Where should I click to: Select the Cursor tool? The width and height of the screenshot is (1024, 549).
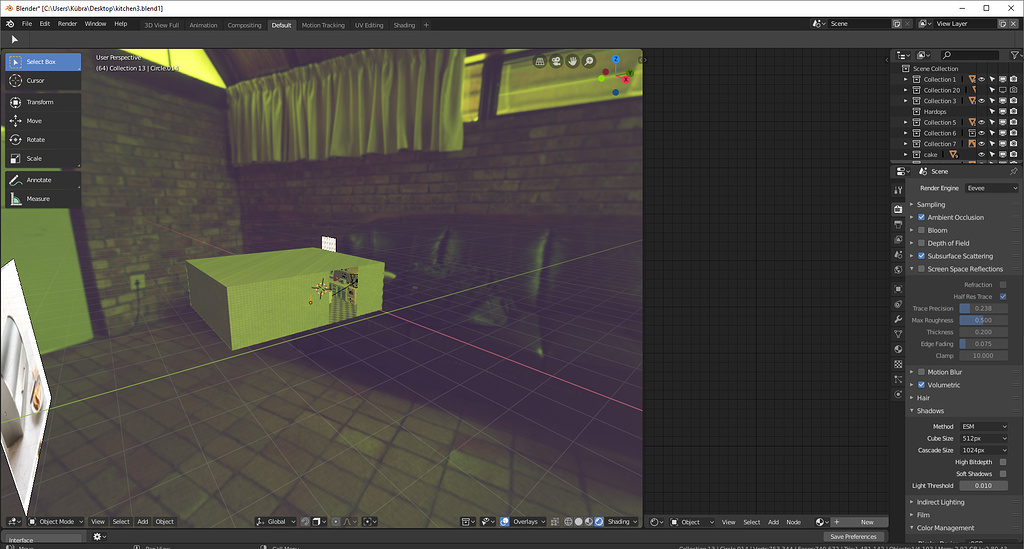tap(43, 81)
